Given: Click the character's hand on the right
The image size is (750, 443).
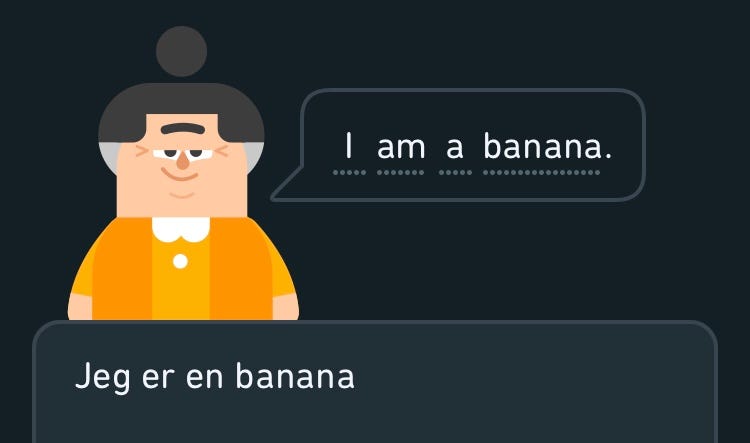Looking at the screenshot, I should 286,307.
